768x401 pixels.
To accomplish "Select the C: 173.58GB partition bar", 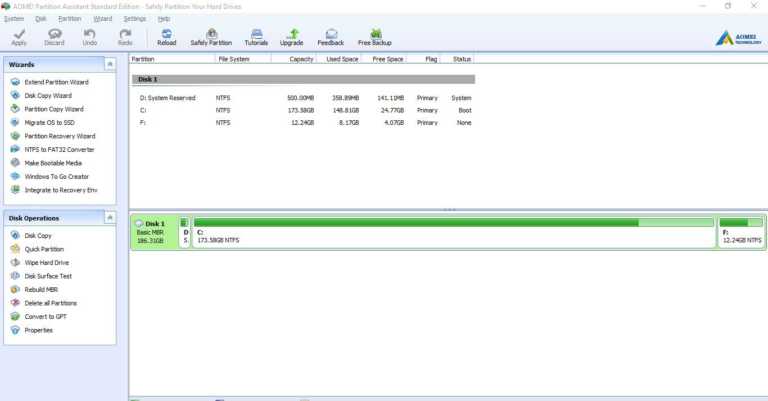I will click(454, 232).
